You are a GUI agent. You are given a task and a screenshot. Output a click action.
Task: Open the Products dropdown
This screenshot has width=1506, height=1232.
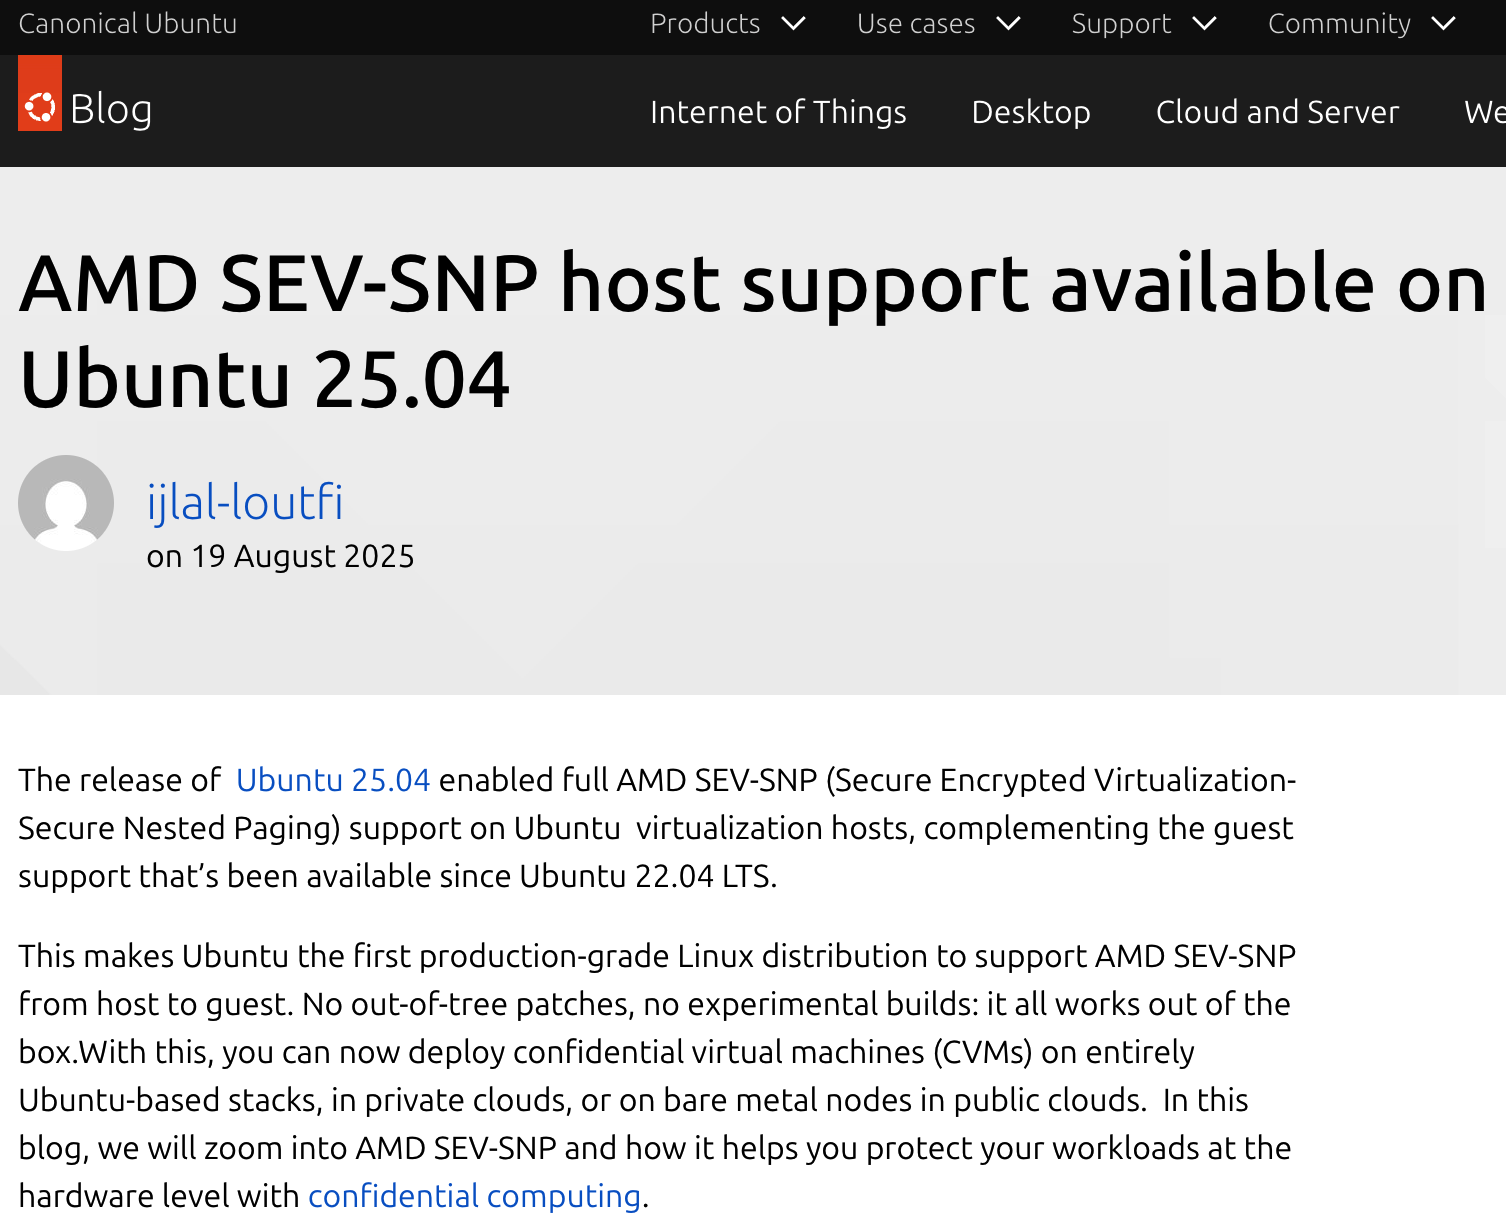pyautogui.click(x=705, y=23)
